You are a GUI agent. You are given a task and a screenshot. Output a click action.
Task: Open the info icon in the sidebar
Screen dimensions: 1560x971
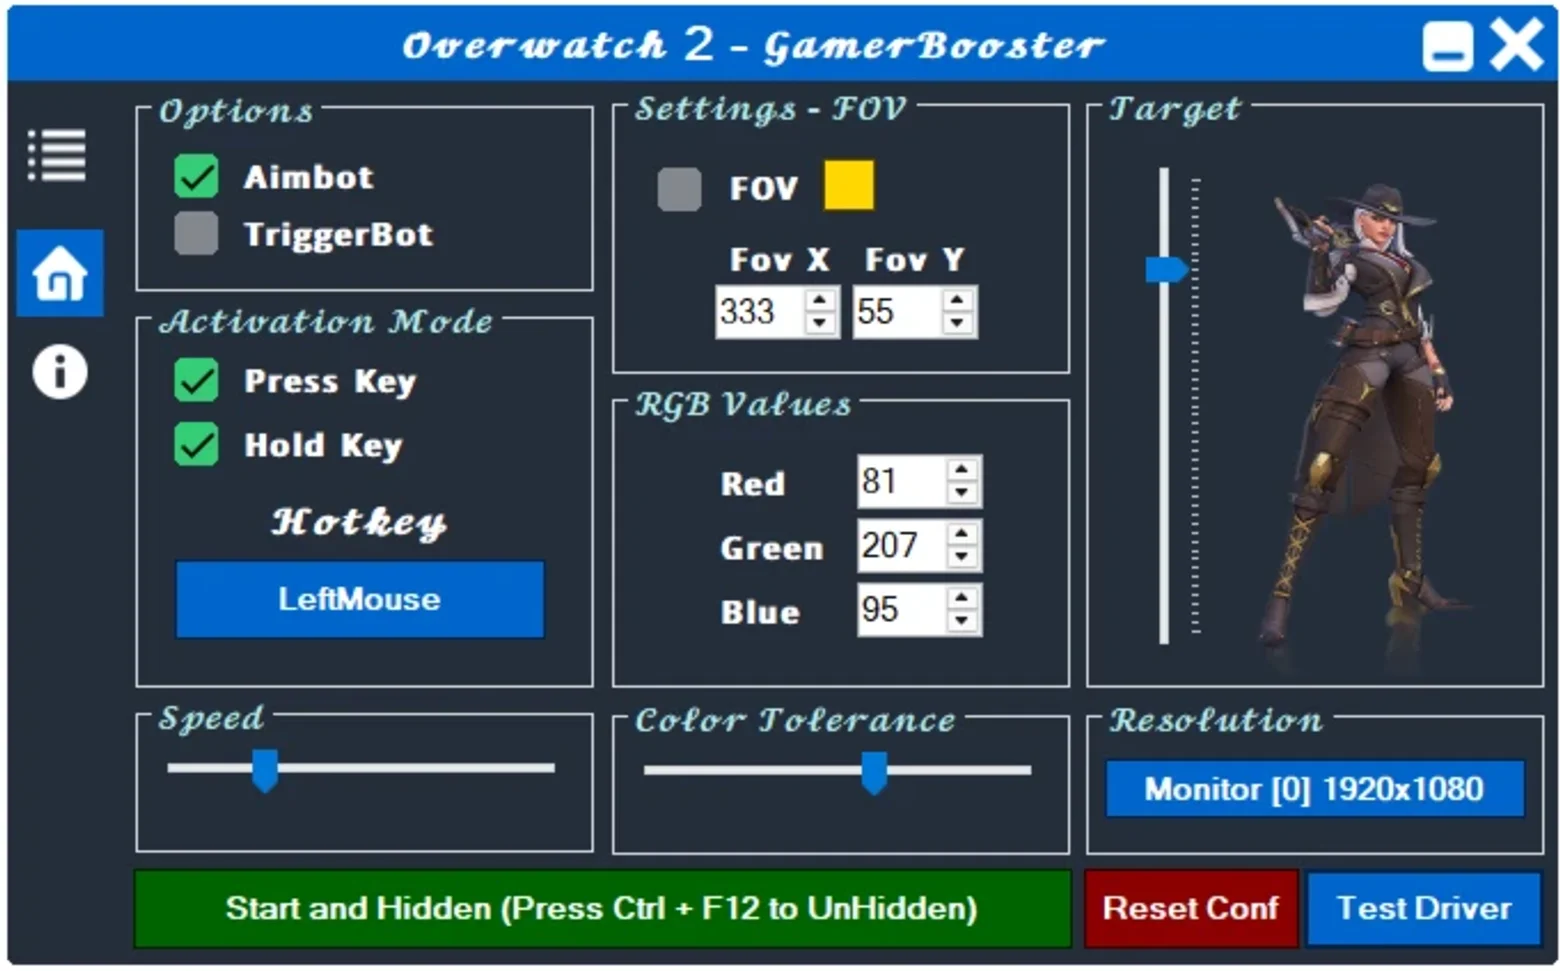[x=60, y=373]
